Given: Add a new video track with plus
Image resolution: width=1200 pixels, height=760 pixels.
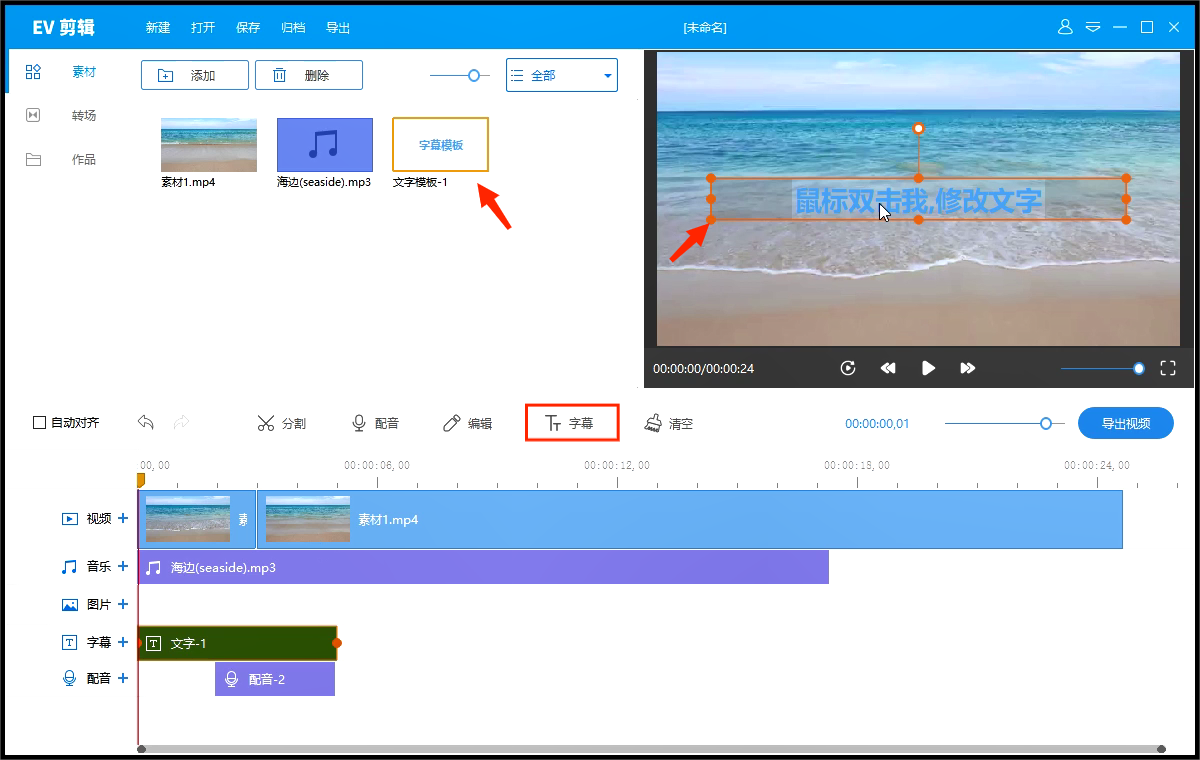Looking at the screenshot, I should [123, 518].
